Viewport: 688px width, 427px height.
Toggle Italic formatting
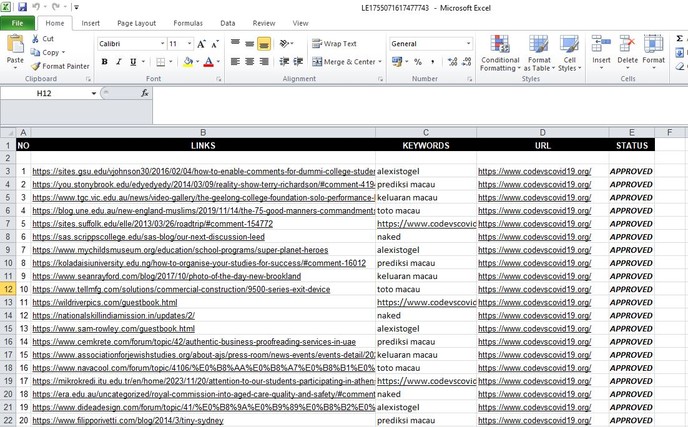tap(118, 62)
